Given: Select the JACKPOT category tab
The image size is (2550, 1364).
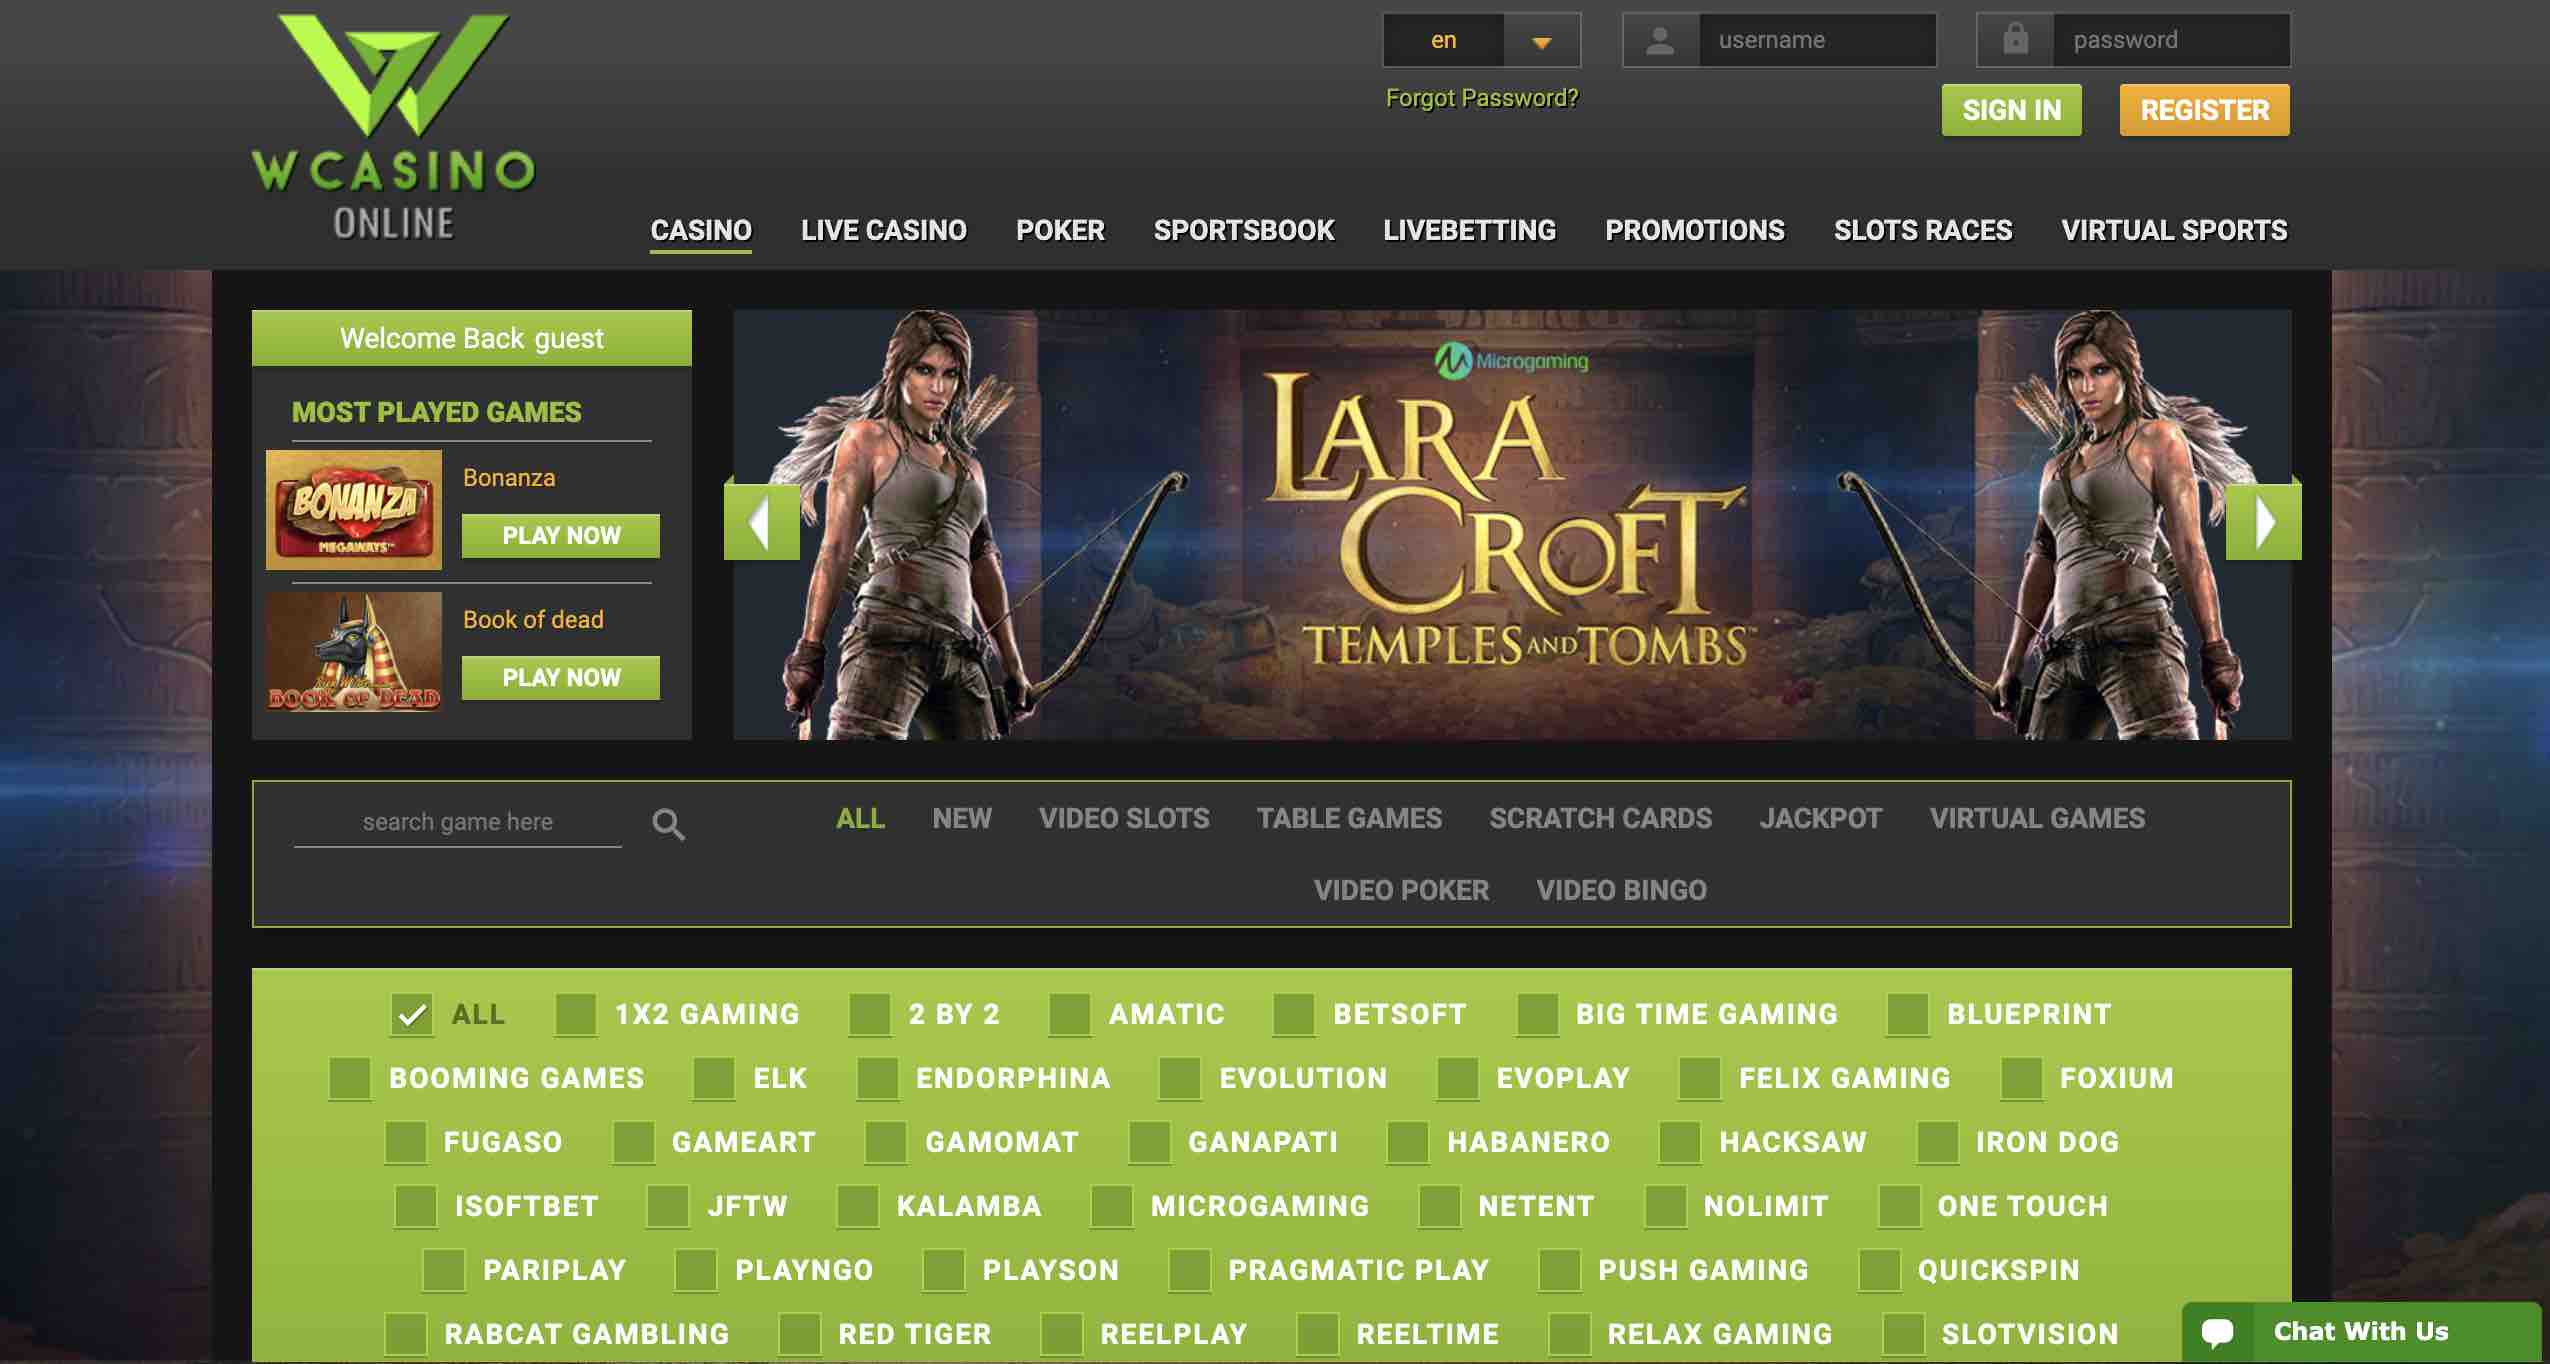Looking at the screenshot, I should pyautogui.click(x=1820, y=818).
